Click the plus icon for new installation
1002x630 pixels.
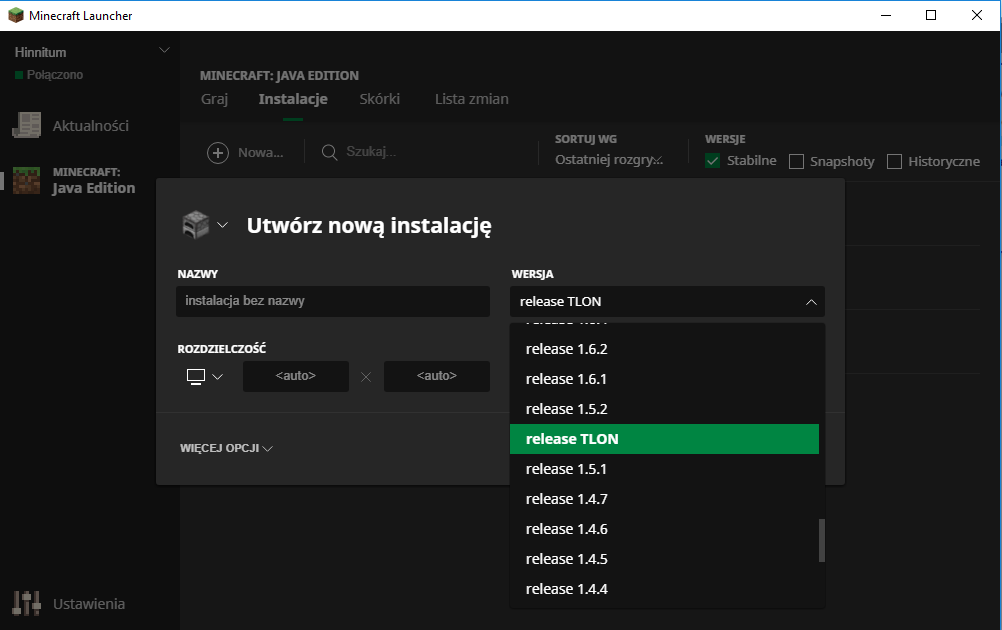[x=218, y=152]
